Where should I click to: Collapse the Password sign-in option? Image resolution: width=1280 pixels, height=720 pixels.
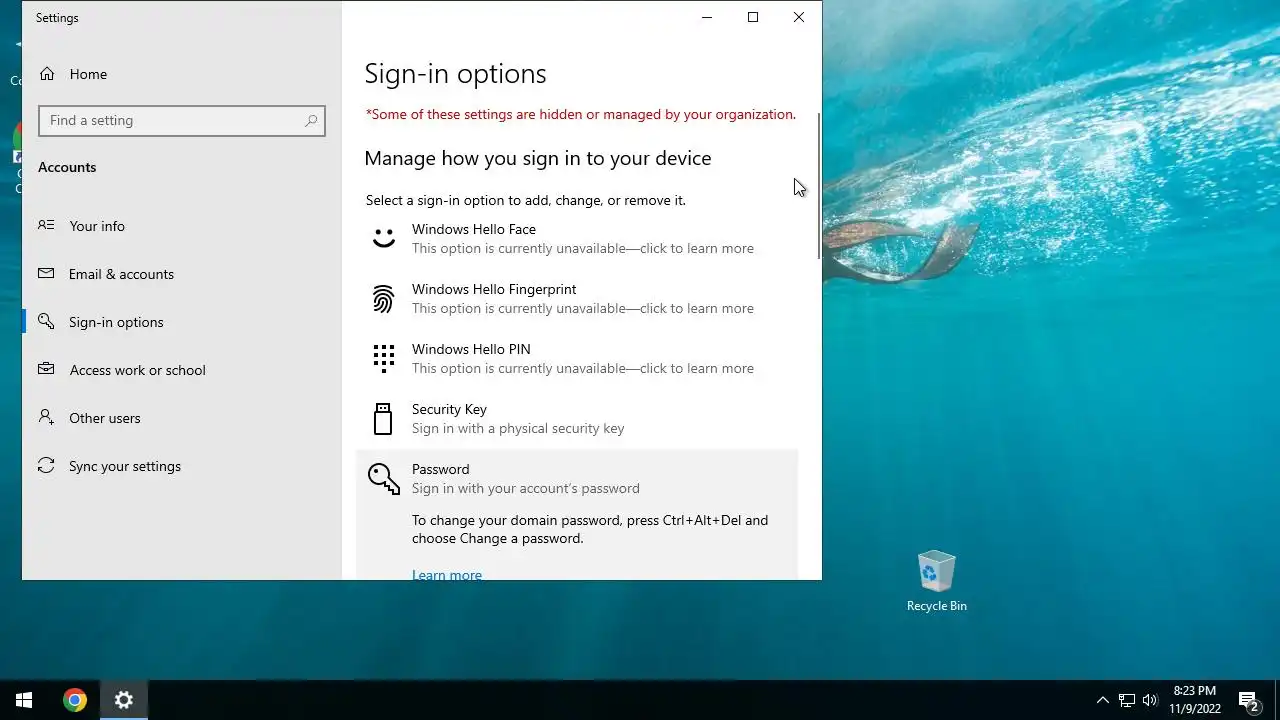pos(577,478)
